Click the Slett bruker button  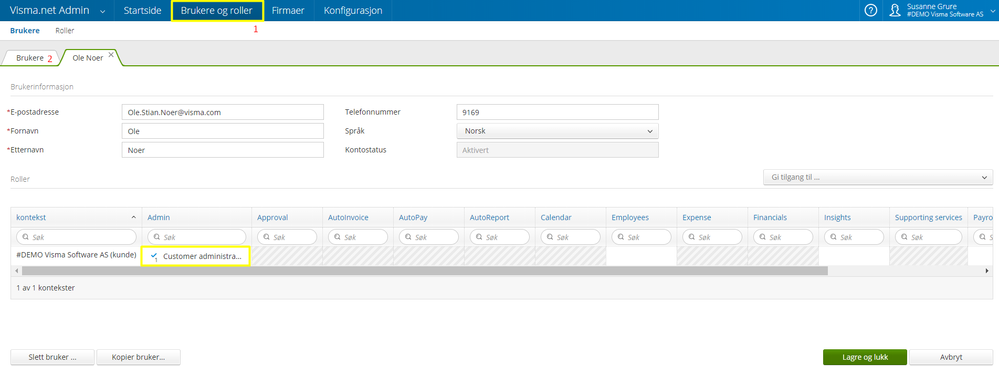[x=52, y=357]
